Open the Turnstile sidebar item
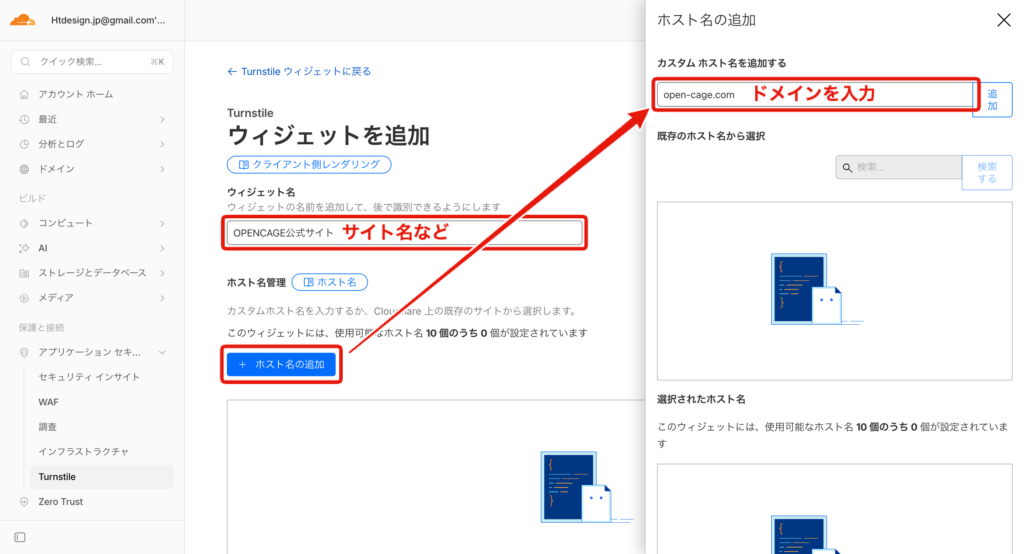Viewport: 1024px width, 554px height. tap(57, 477)
